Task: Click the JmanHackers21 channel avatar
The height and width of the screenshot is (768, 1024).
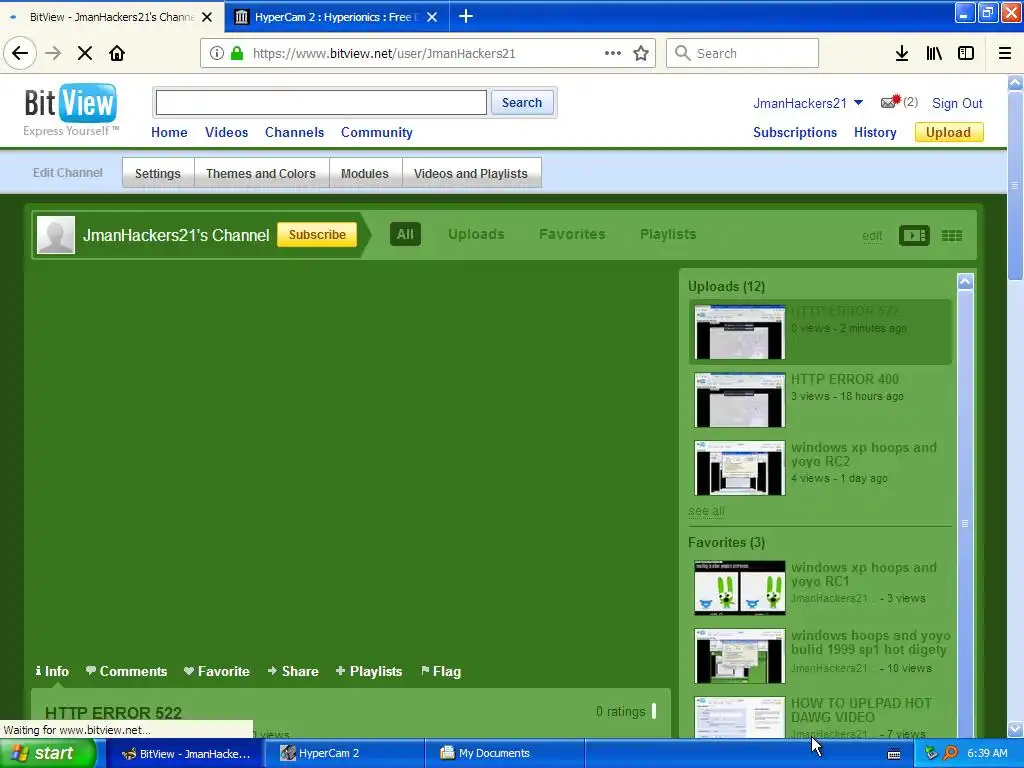Action: (56, 234)
